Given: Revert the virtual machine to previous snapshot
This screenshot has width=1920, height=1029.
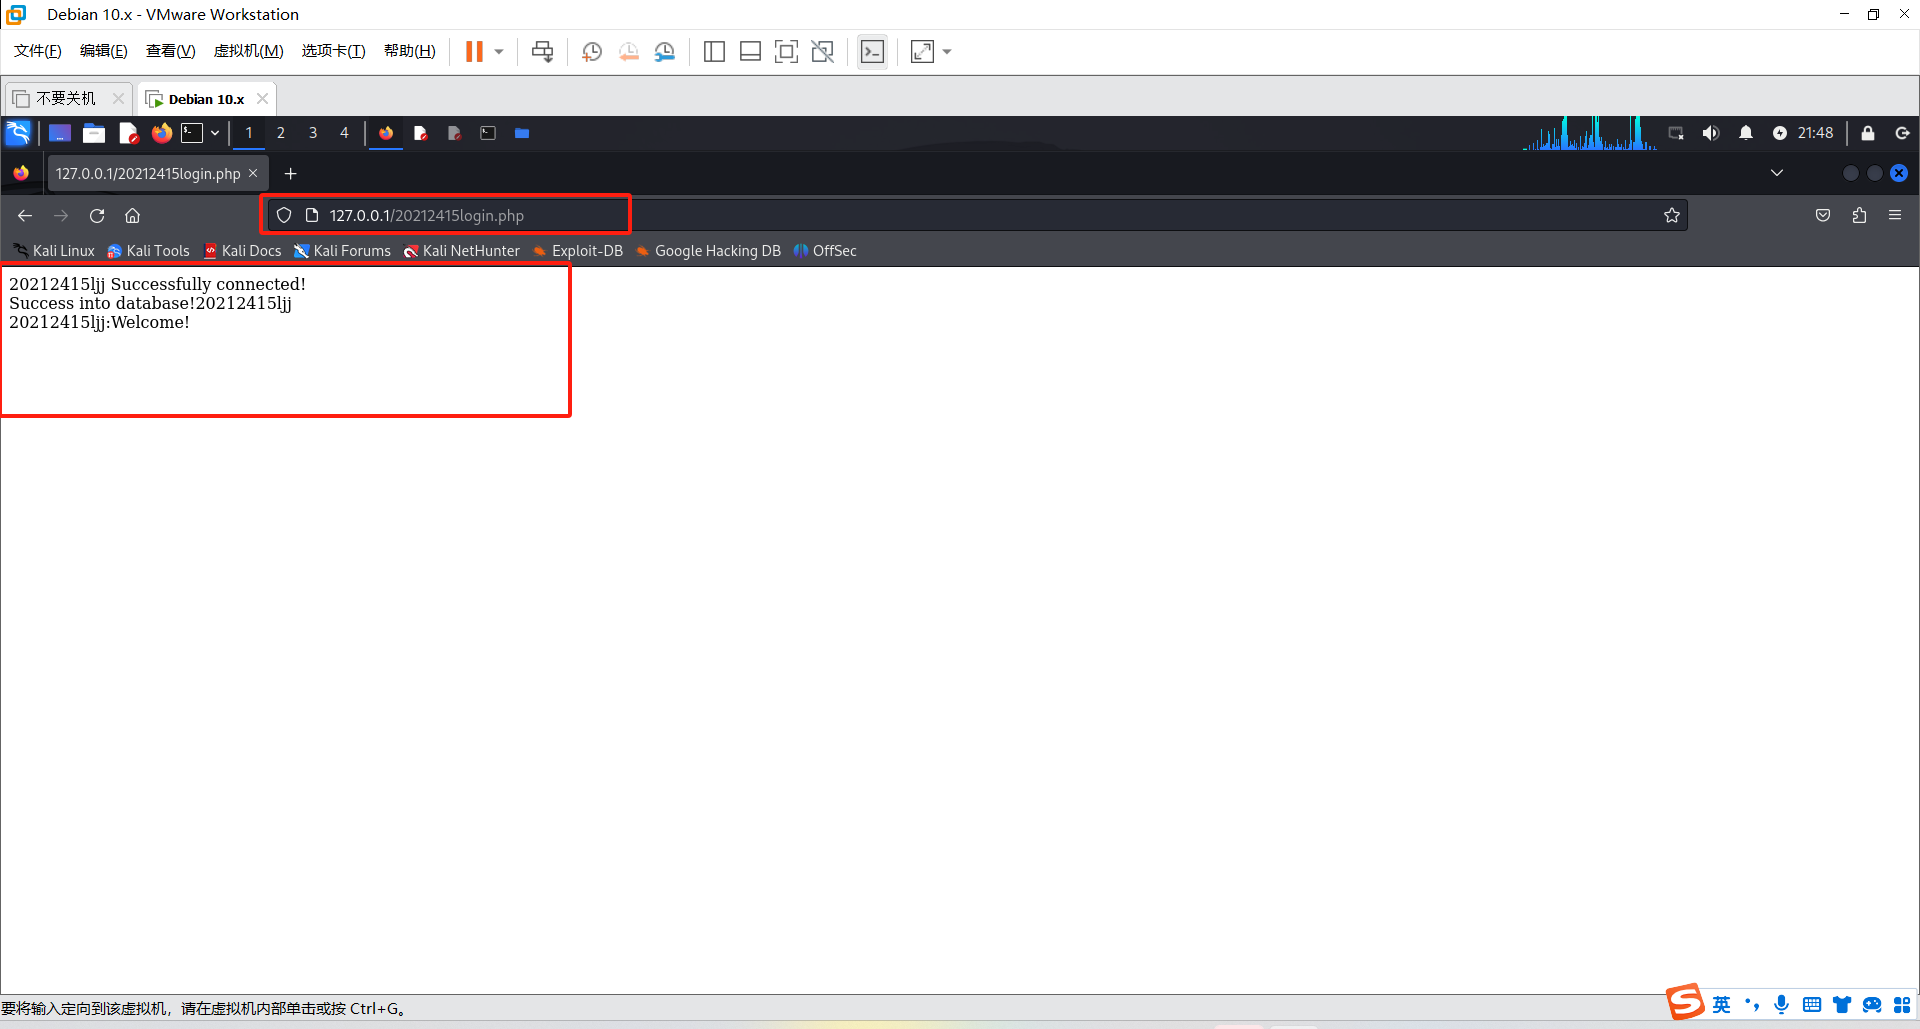Looking at the screenshot, I should tap(629, 52).
